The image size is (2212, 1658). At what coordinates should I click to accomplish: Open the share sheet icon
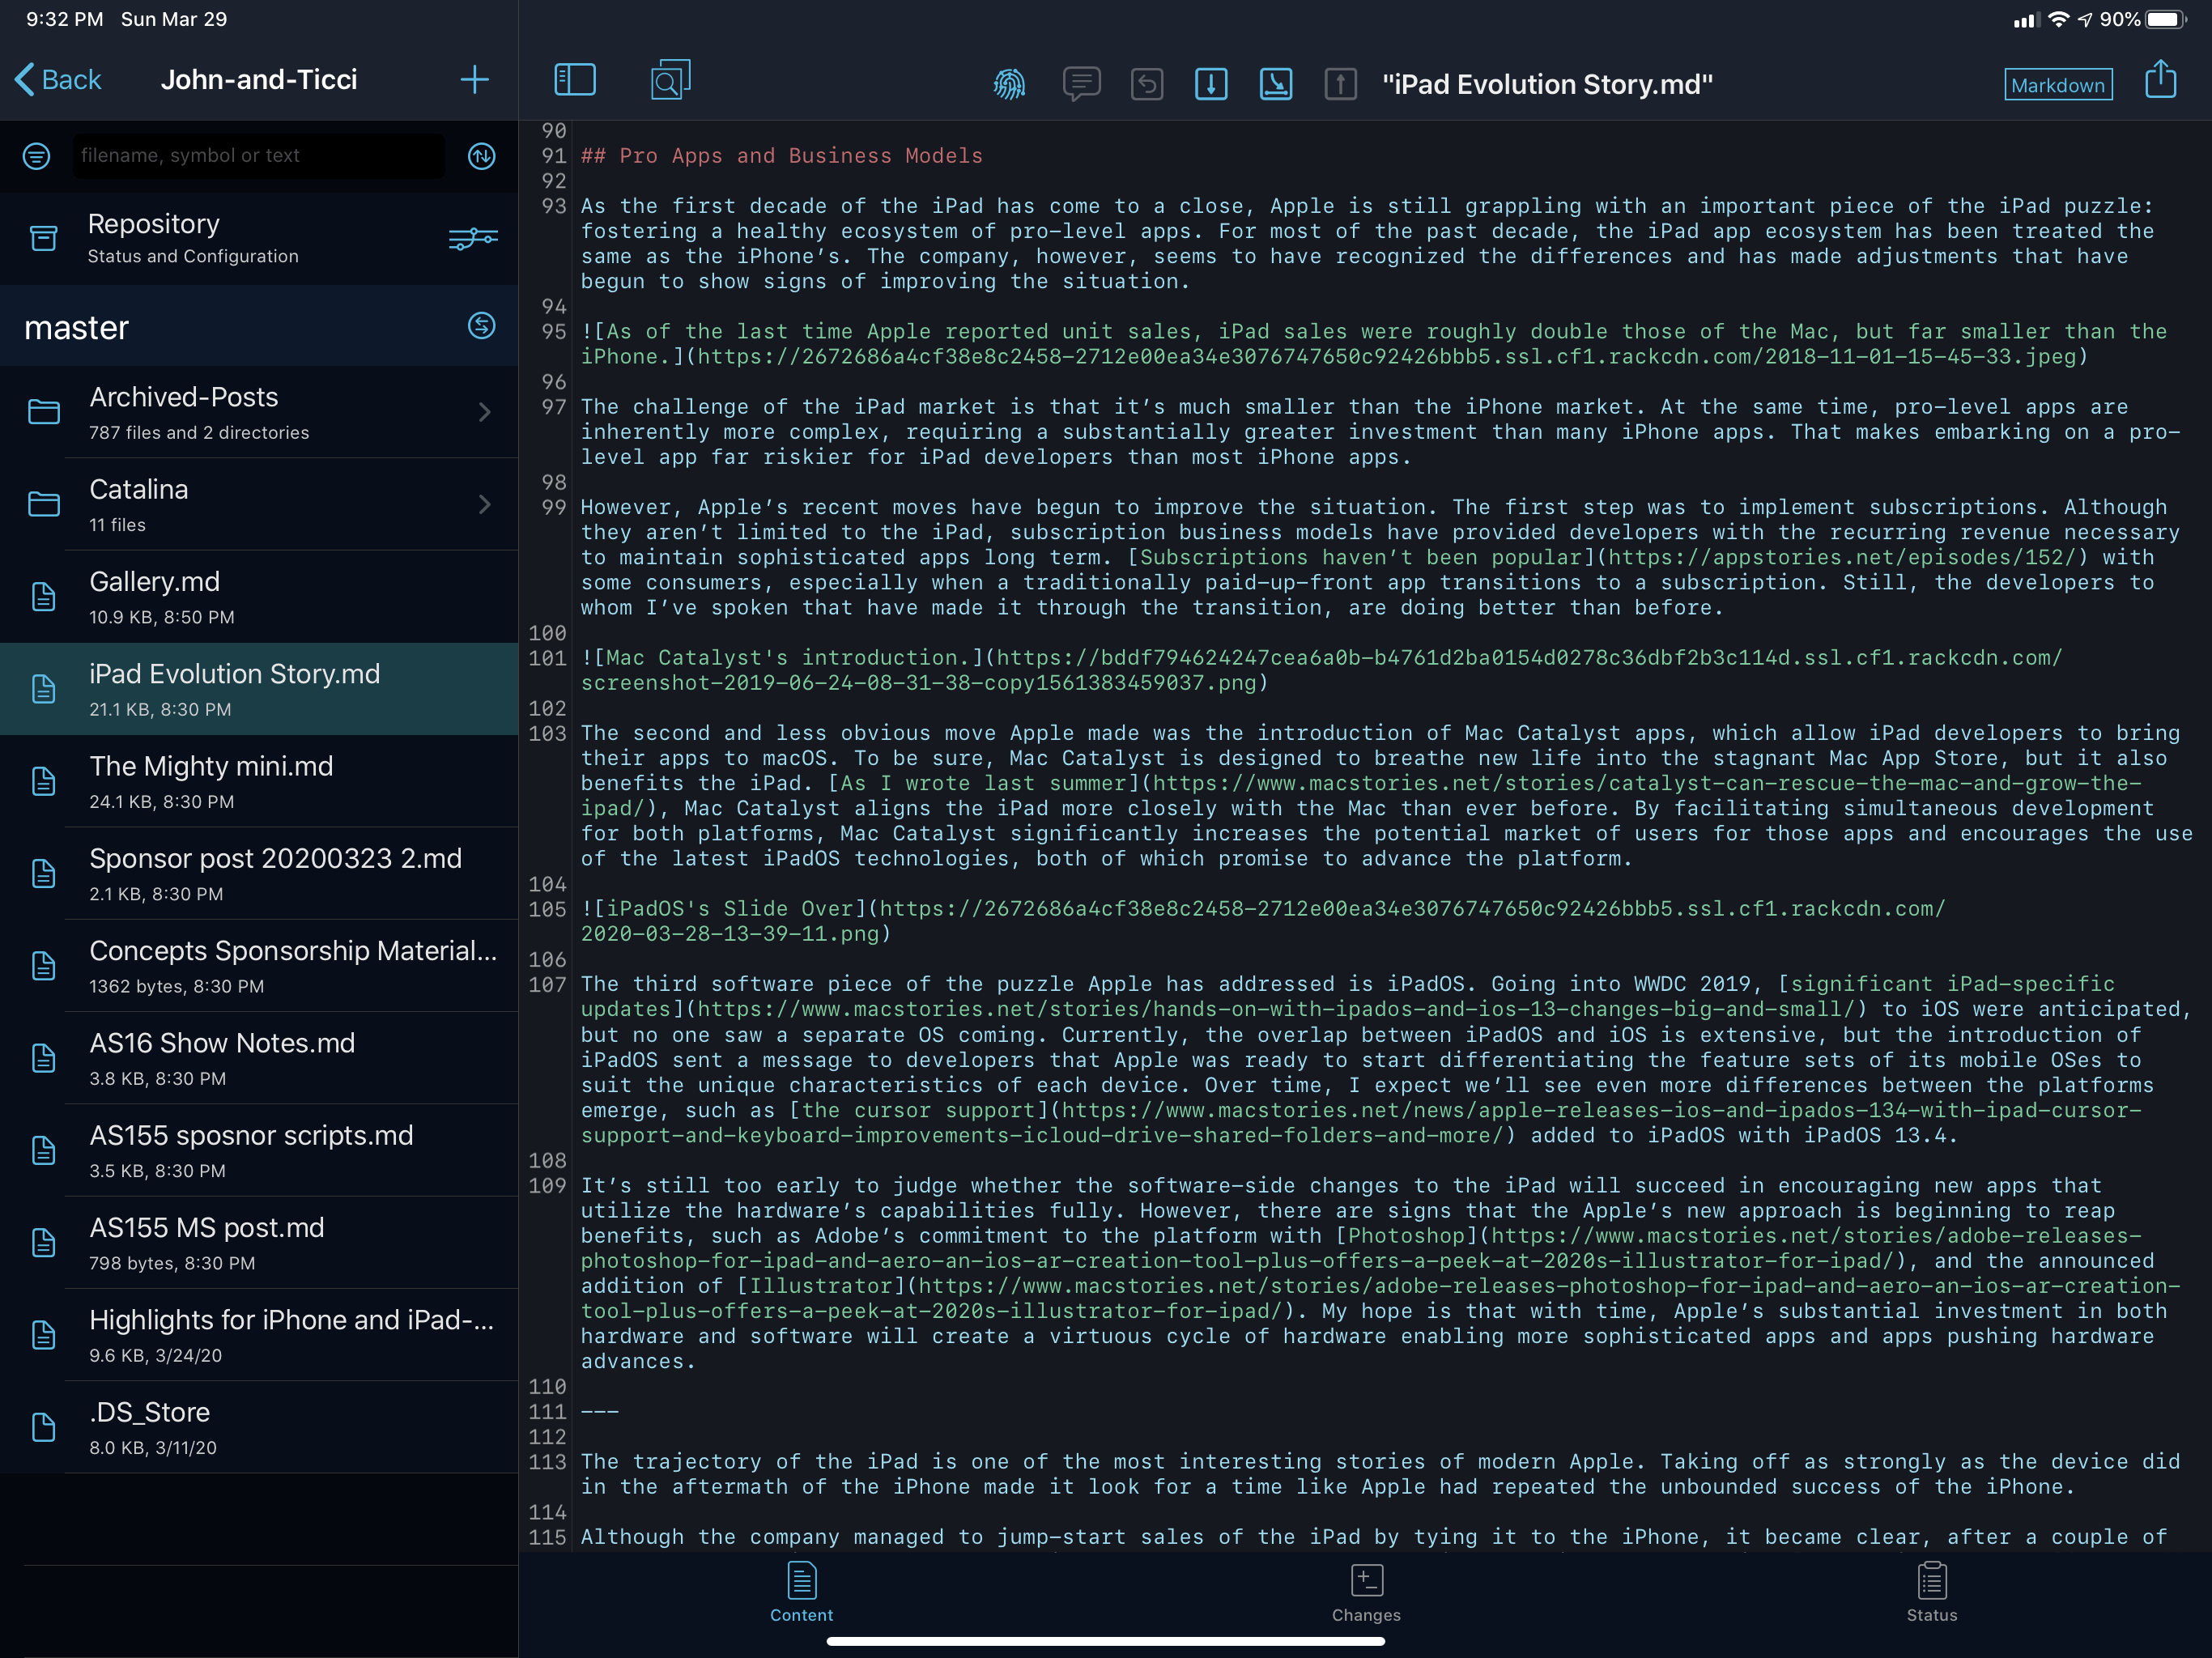(x=2160, y=80)
